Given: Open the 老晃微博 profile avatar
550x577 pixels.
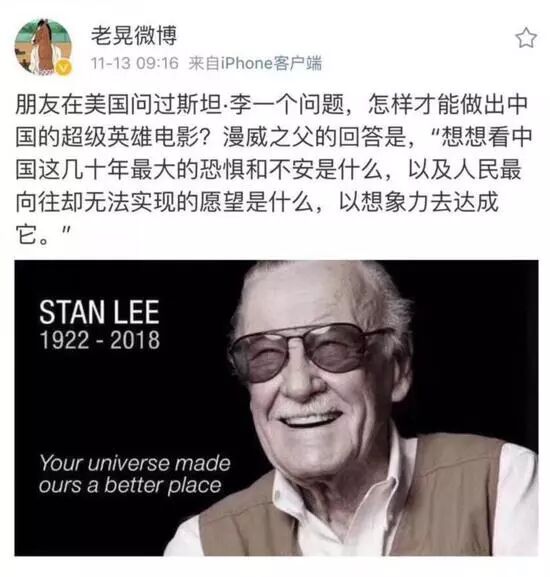Looking at the screenshot, I should [x=43, y=47].
